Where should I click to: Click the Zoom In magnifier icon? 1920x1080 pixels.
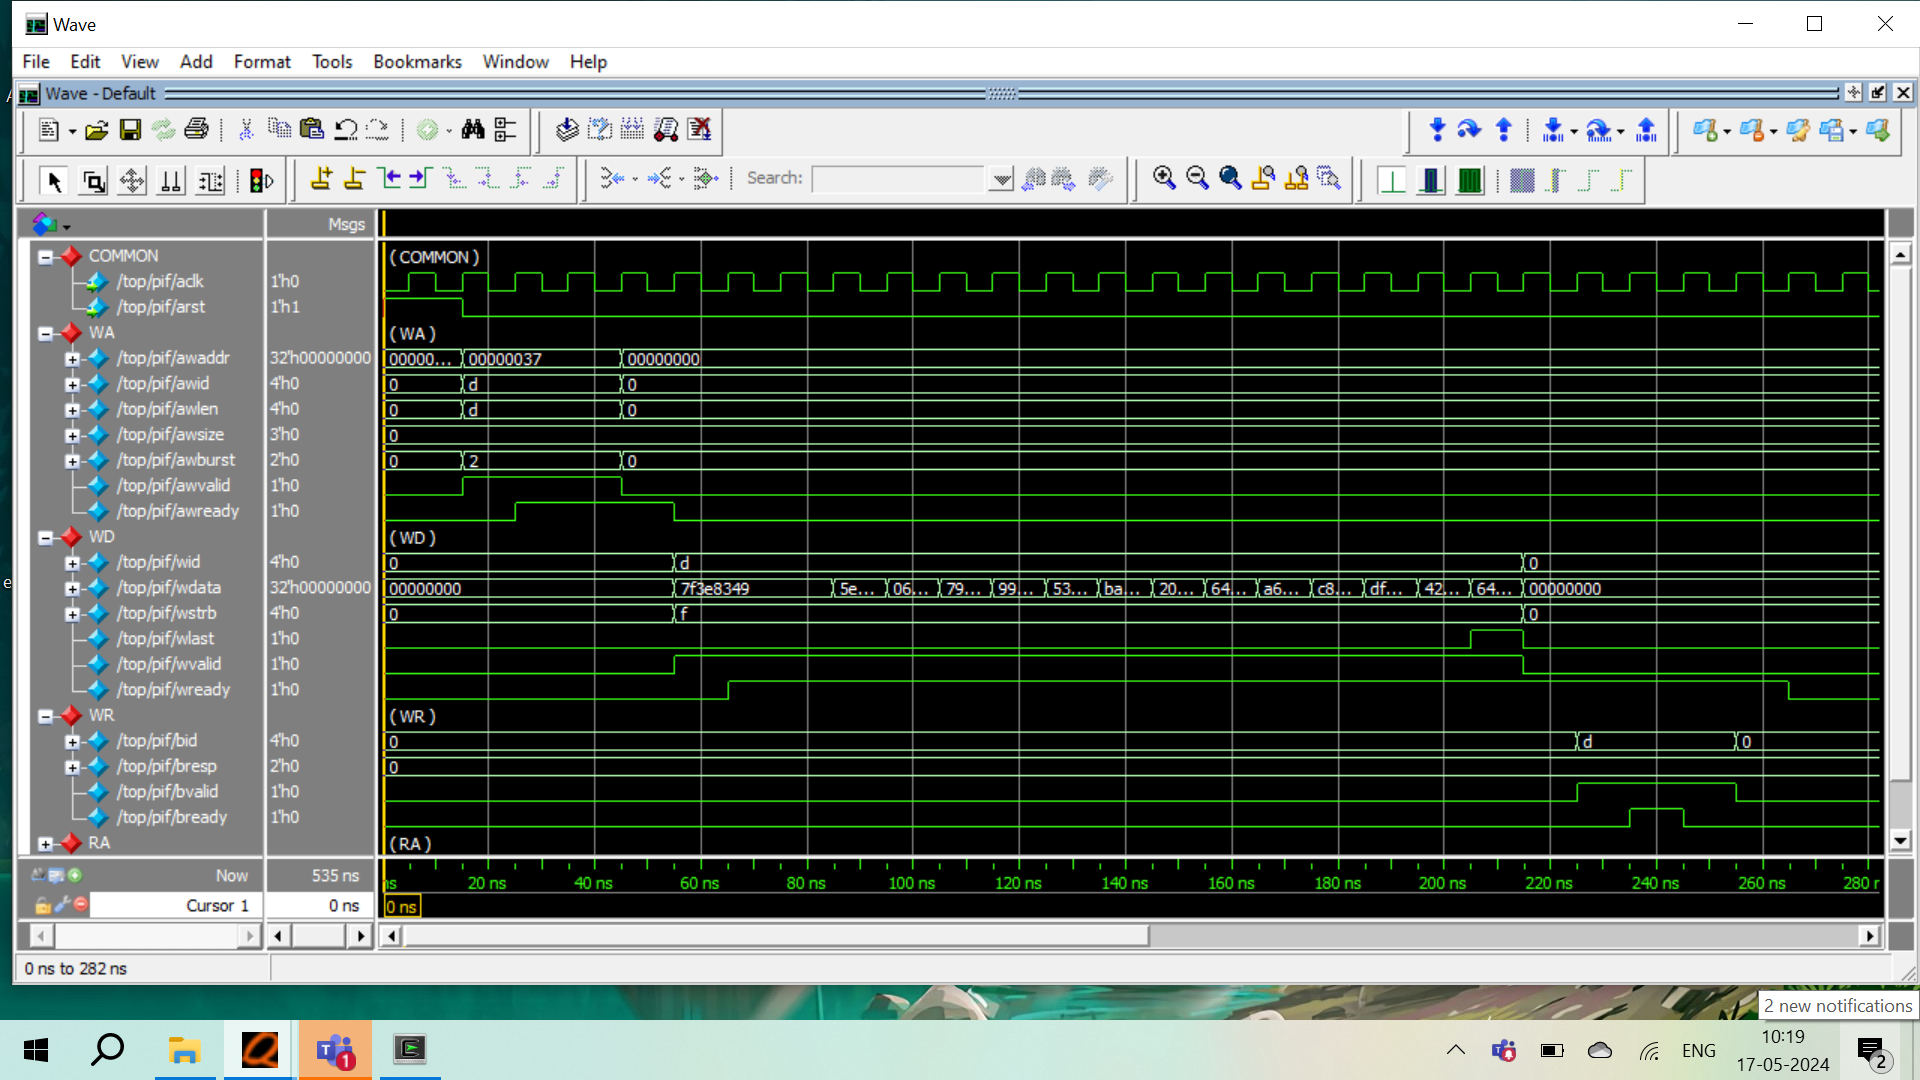1163,179
